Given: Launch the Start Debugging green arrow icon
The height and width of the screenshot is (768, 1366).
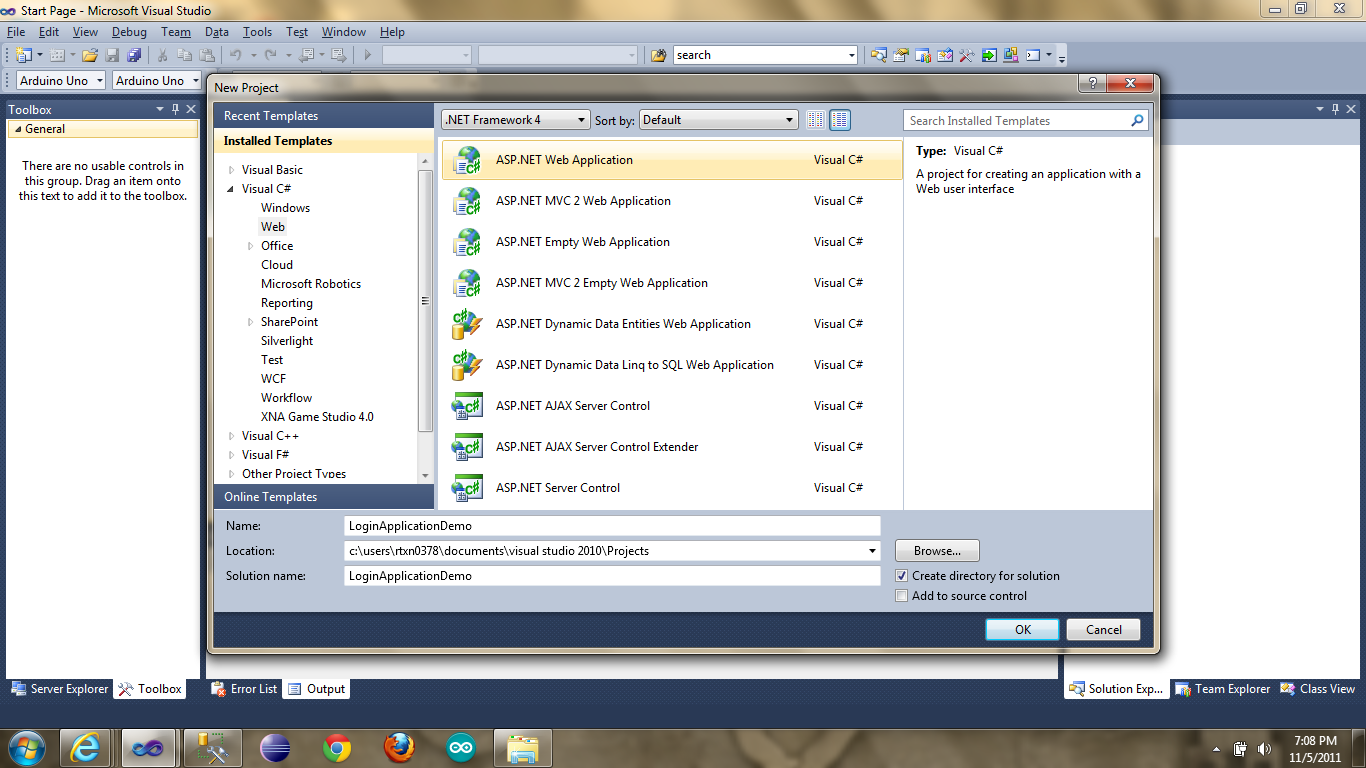Looking at the screenshot, I should (367, 55).
